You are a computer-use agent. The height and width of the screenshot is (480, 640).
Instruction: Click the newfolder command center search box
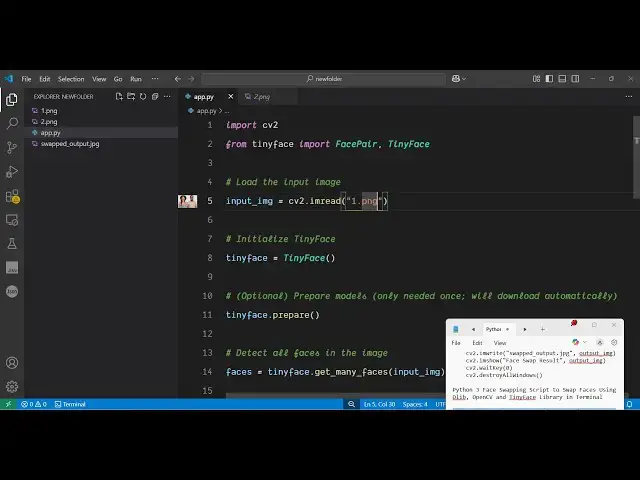click(324, 79)
